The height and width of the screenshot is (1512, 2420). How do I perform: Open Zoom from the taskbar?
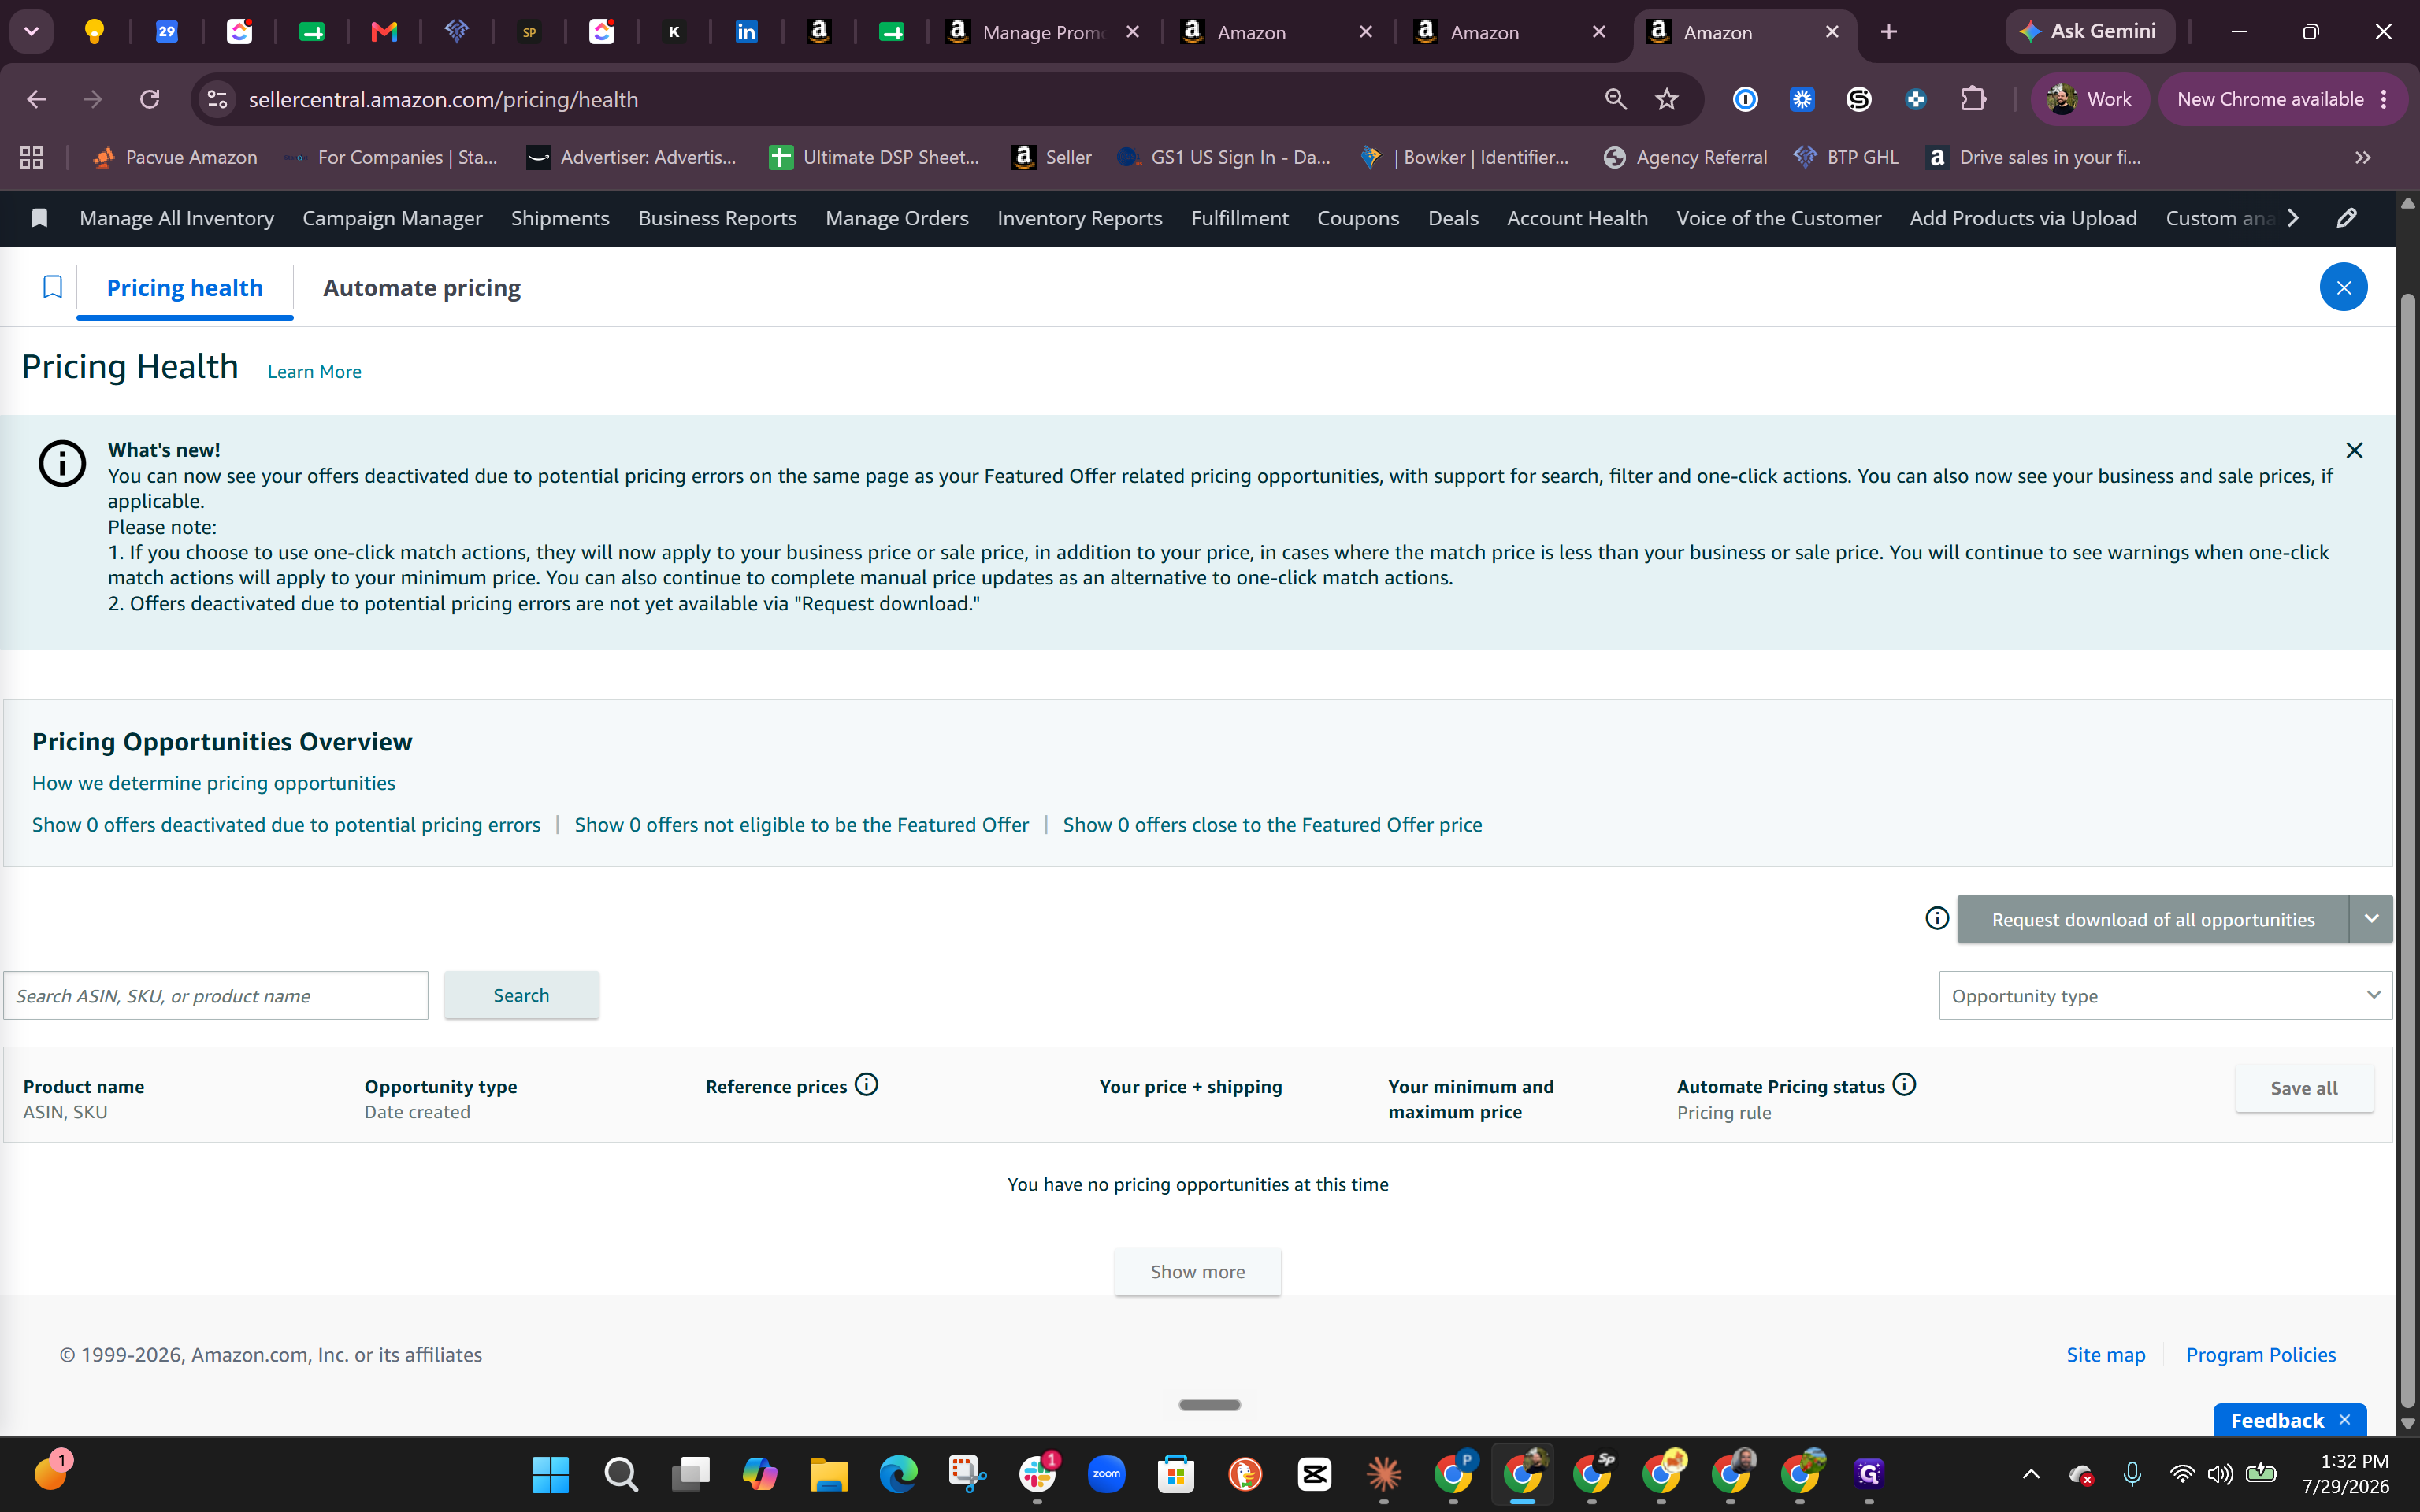click(1107, 1473)
